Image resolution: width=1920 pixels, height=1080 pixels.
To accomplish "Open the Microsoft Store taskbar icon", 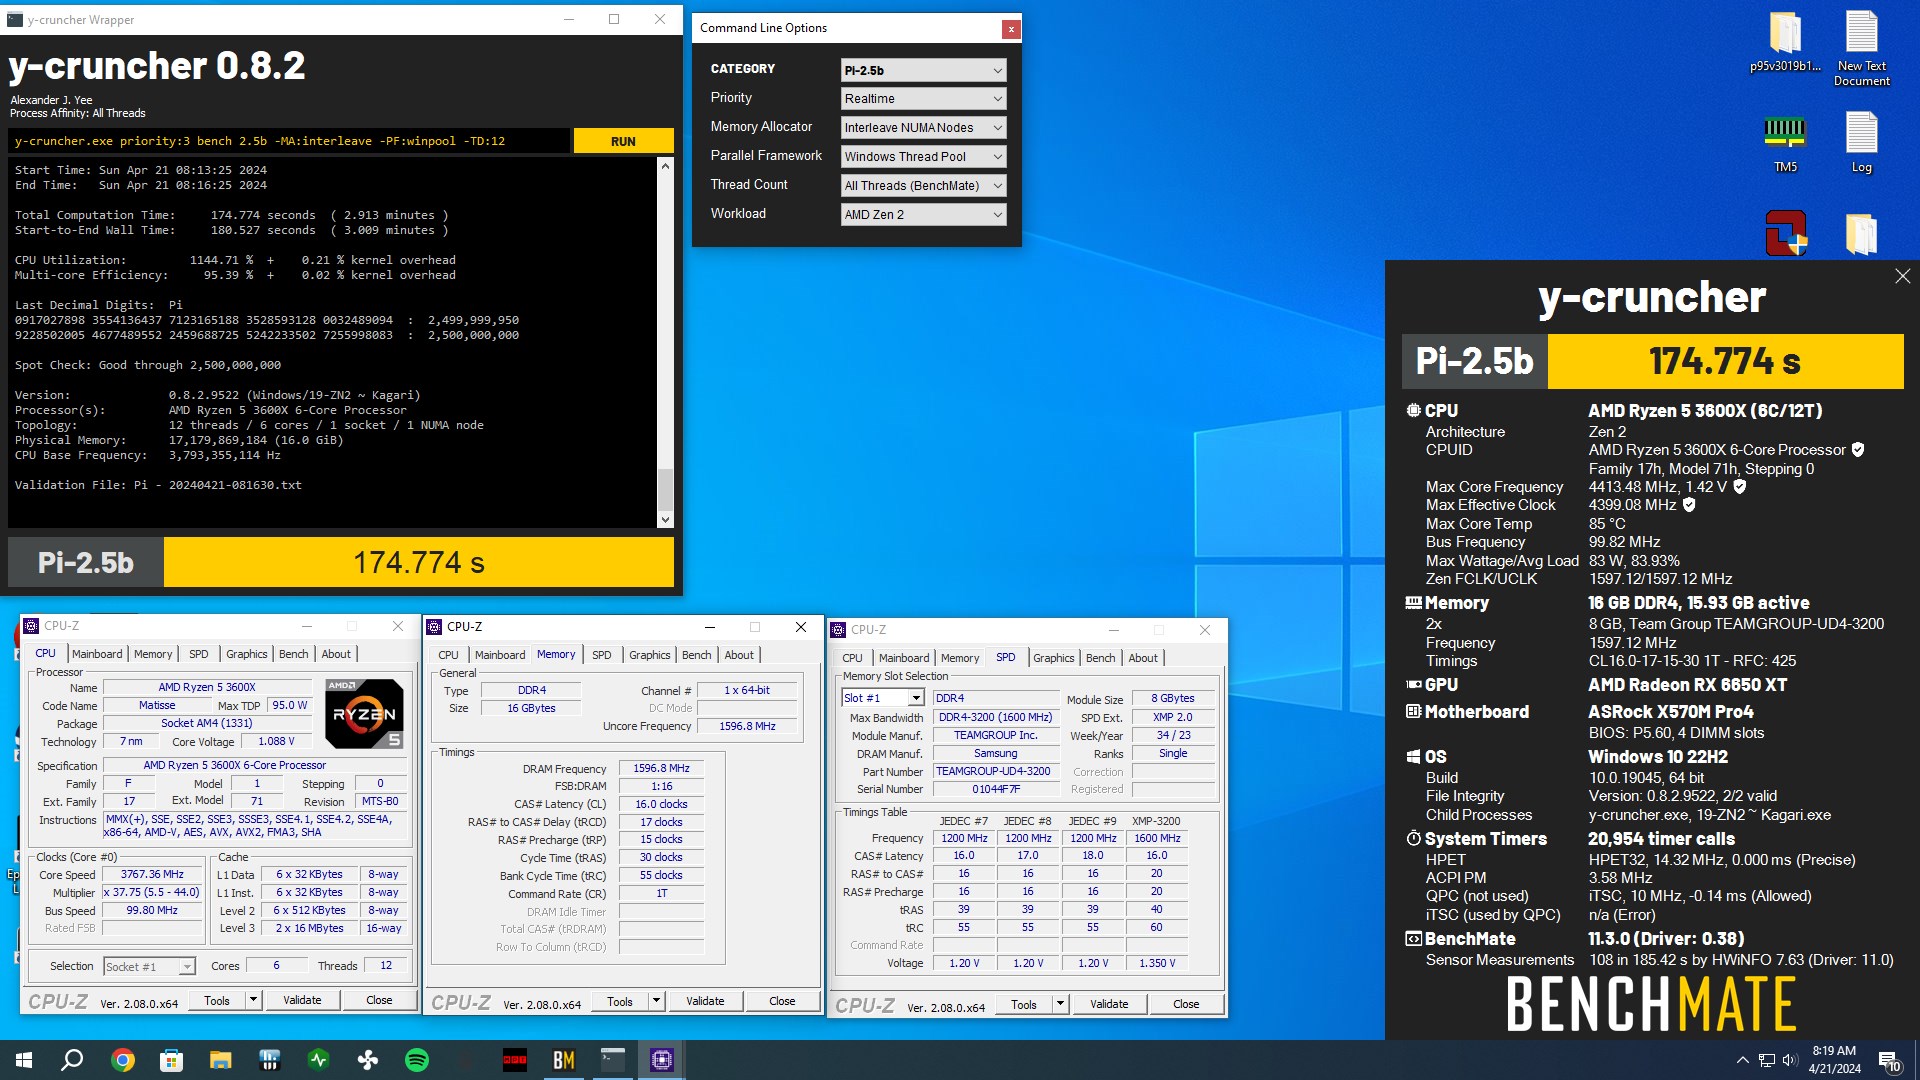I will tap(171, 1060).
